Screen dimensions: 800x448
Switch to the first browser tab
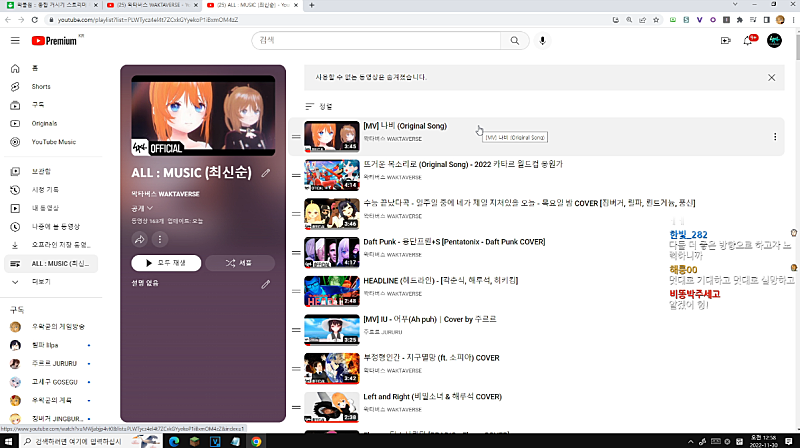click(x=52, y=5)
